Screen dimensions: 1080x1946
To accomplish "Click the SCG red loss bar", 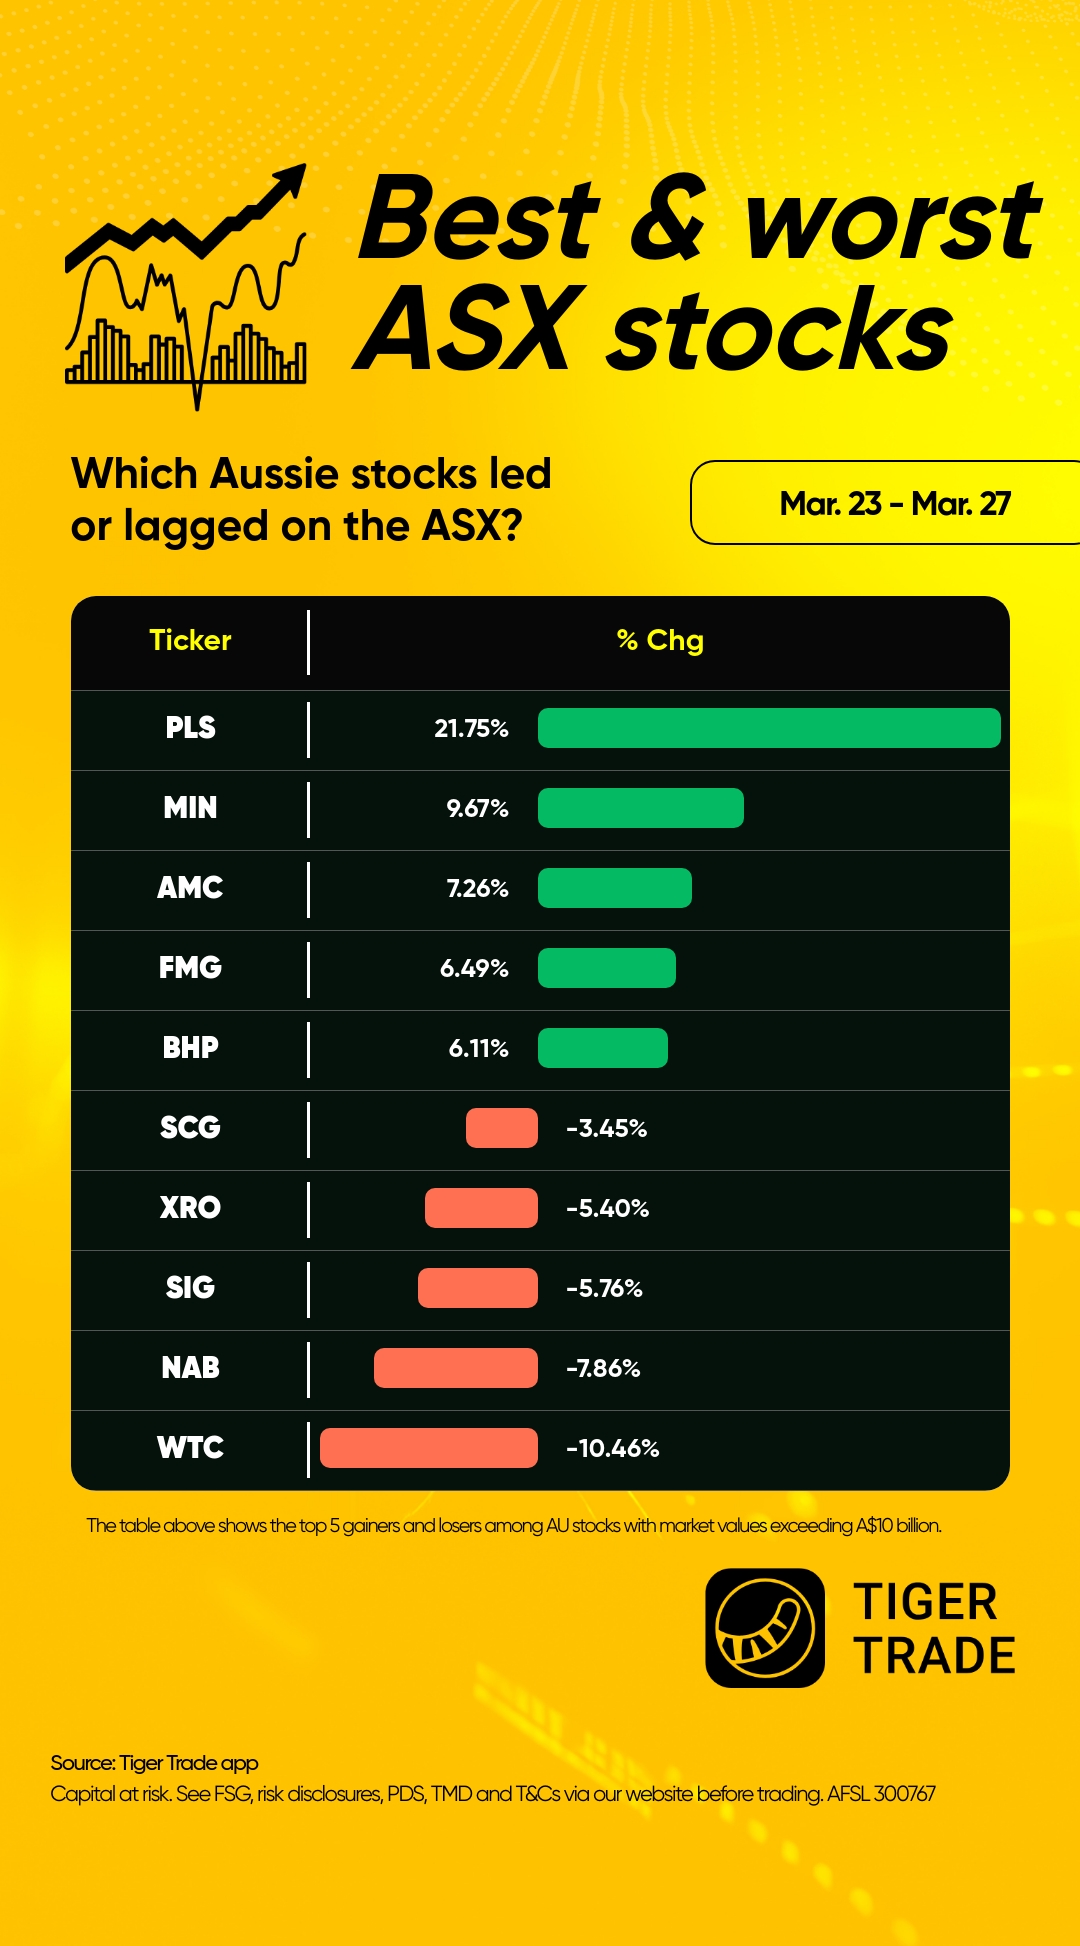I will pyautogui.click(x=502, y=1128).
